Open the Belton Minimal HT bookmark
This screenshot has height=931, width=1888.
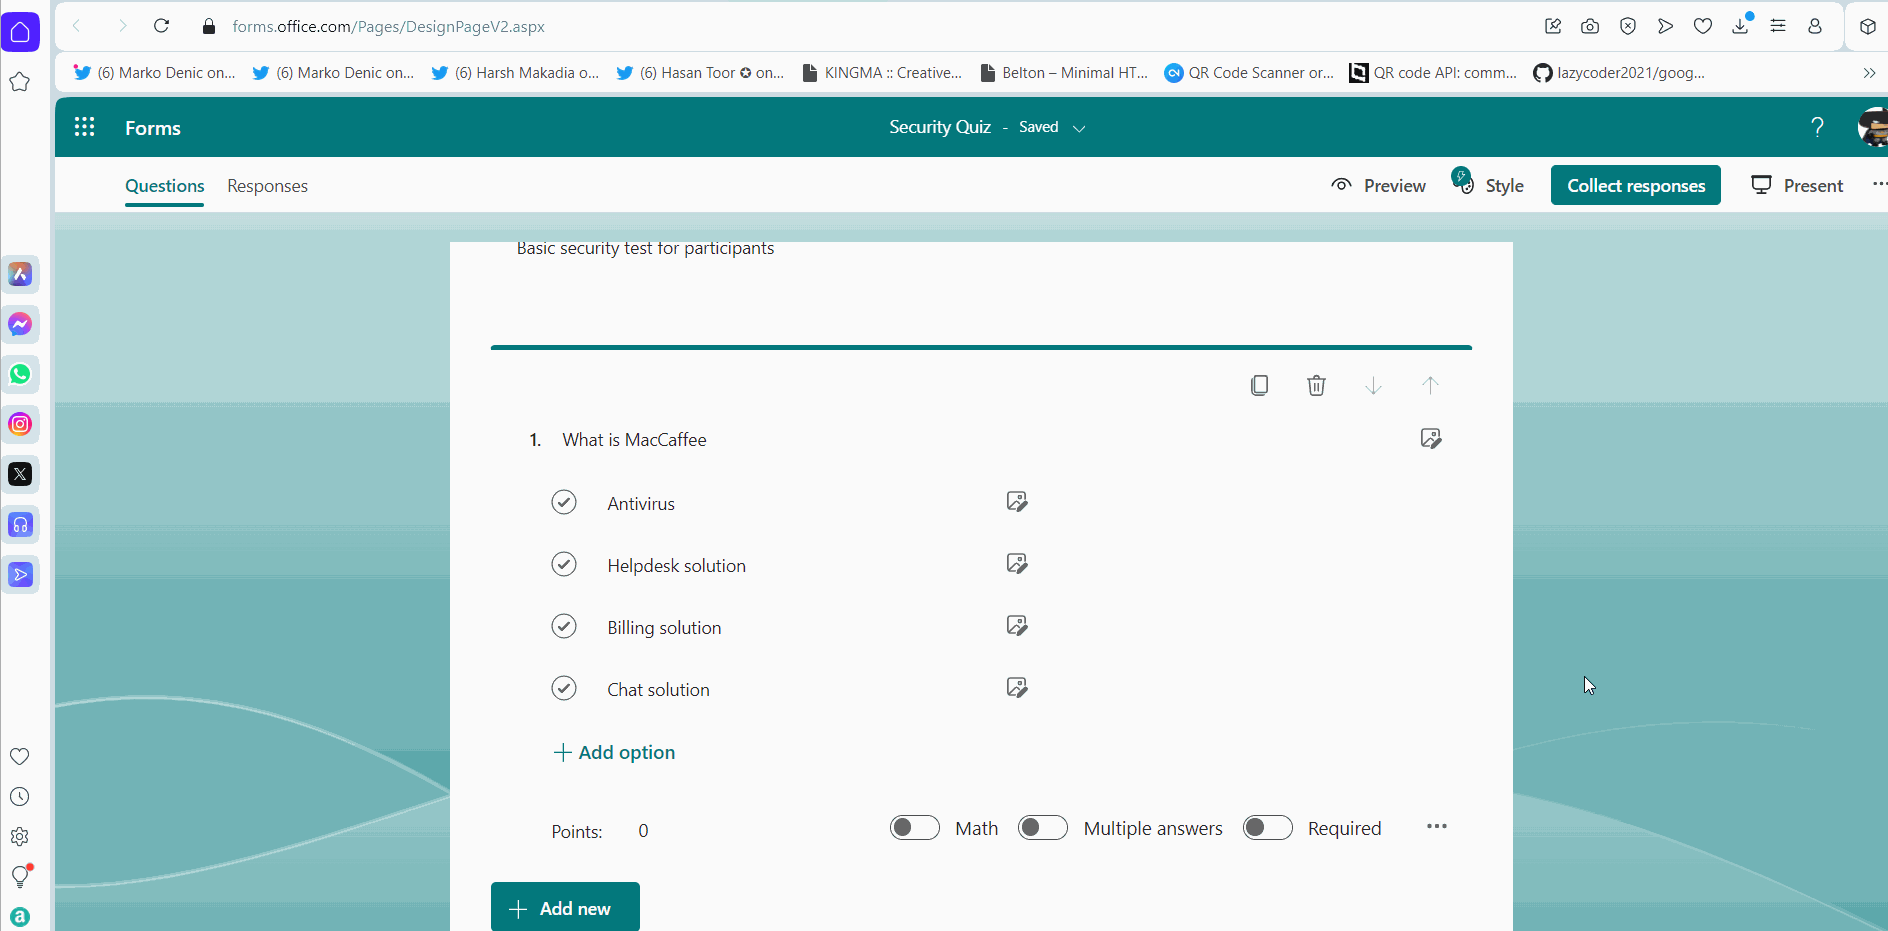pos(1064,72)
